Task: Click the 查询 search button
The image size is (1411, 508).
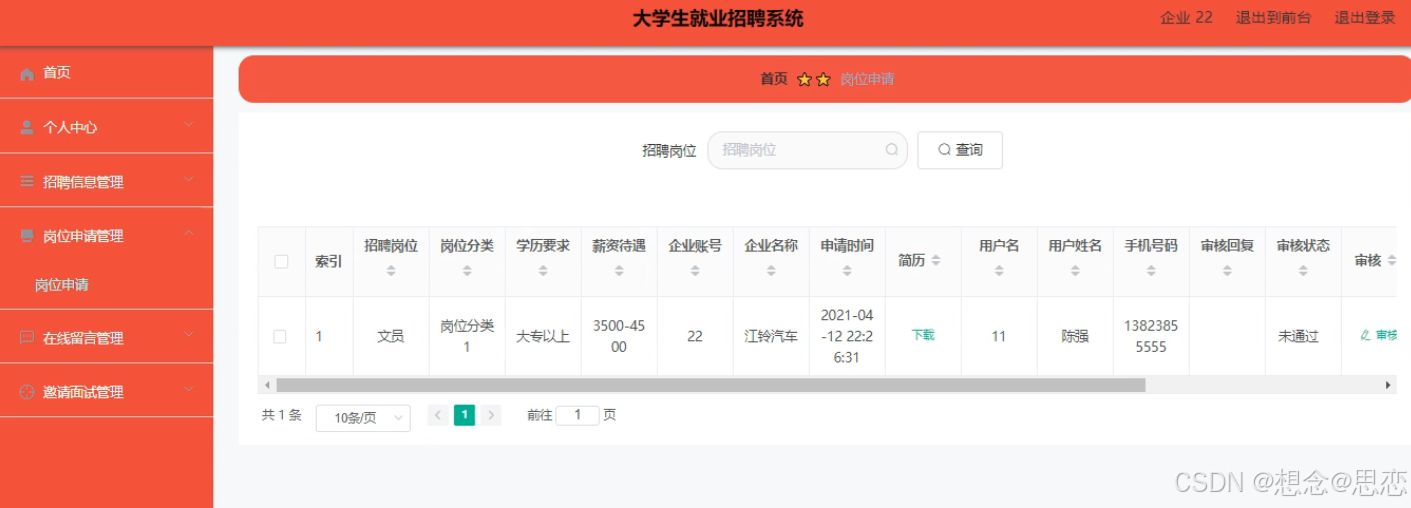Action: pyautogui.click(x=960, y=150)
